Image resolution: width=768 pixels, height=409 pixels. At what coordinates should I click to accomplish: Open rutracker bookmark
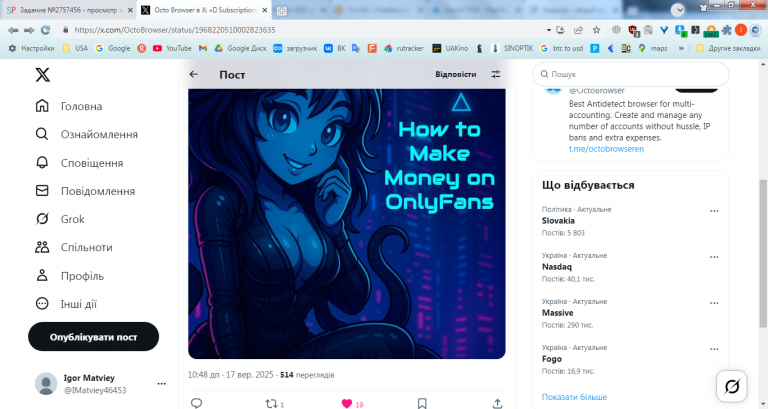404,48
